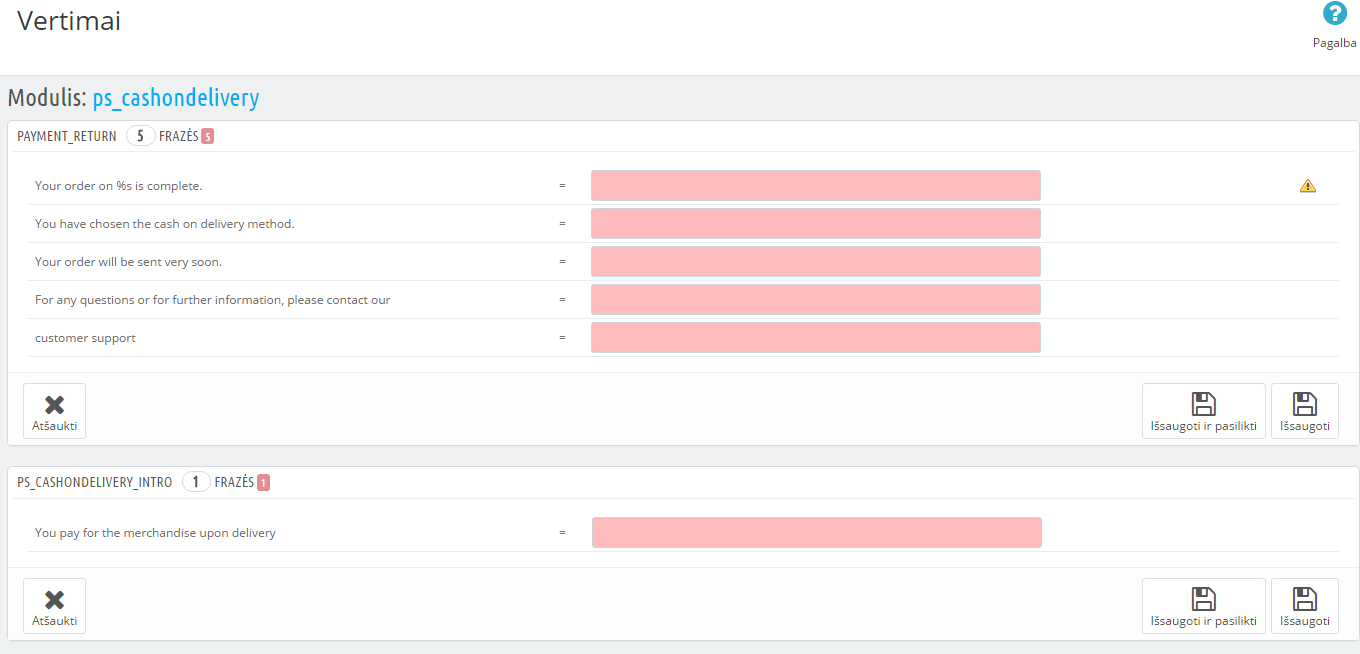The width and height of the screenshot is (1360, 654).
Task: Click Išsaugoti in the PS_CASHONDELIVERY_INTRO panel
Action: [x=1305, y=606]
